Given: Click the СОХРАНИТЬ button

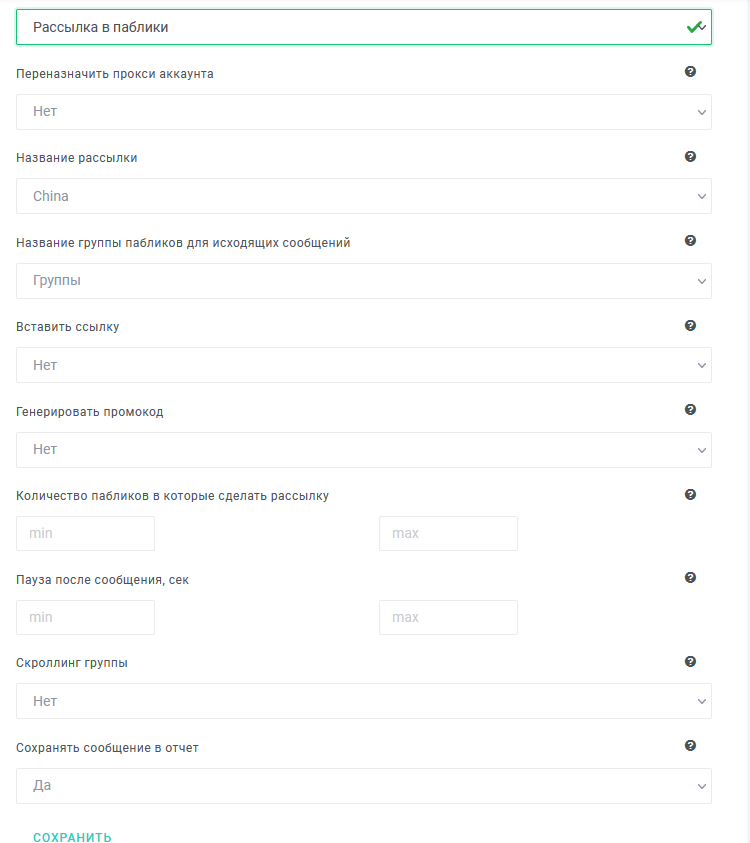Looking at the screenshot, I should [72, 837].
